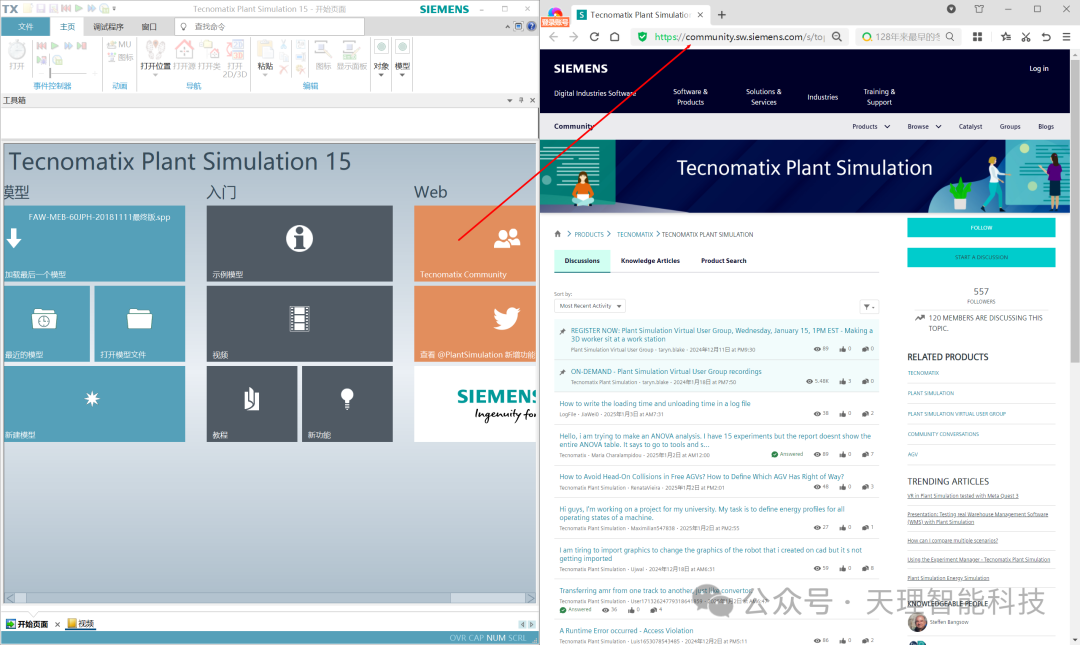Click the browser home icon
1080x645 pixels.
click(x=614, y=37)
